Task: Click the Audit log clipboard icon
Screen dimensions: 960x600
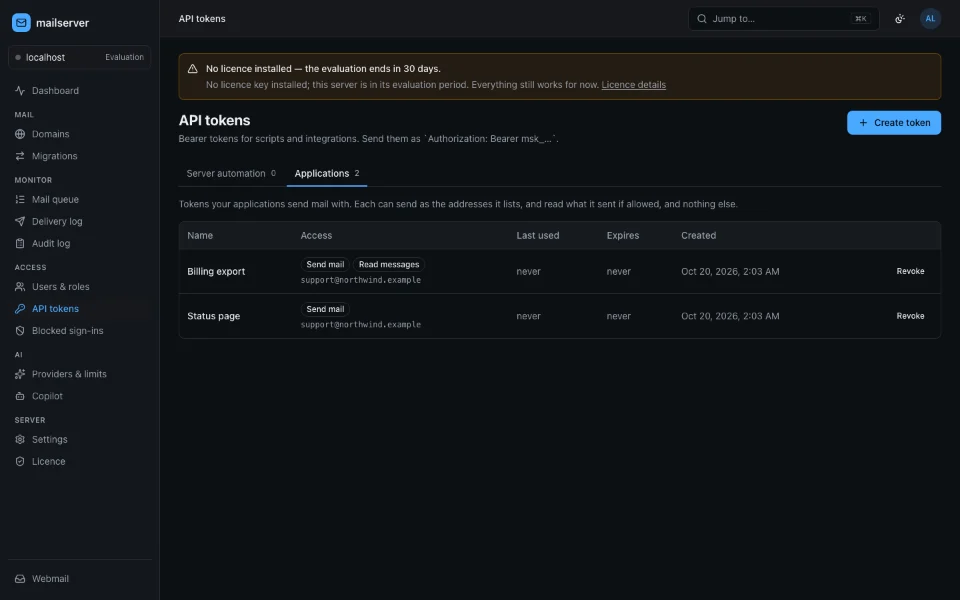Action: pos(20,244)
